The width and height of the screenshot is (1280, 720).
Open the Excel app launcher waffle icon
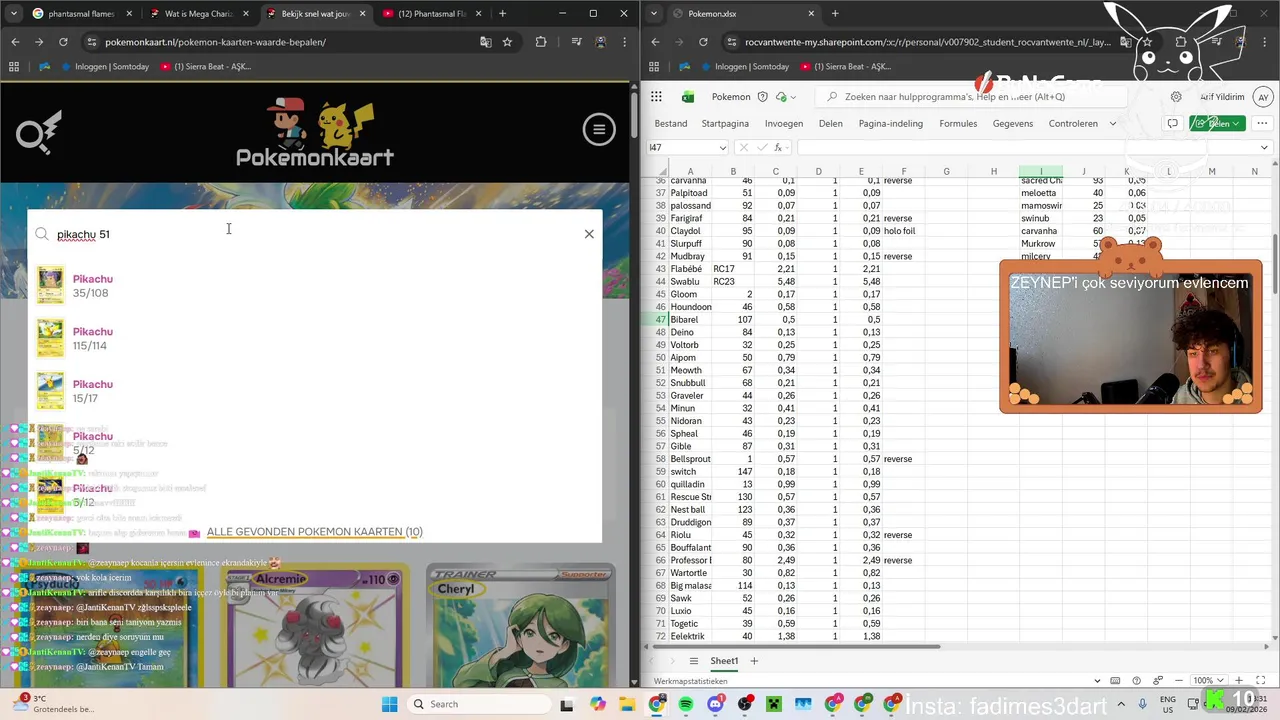pyautogui.click(x=656, y=97)
